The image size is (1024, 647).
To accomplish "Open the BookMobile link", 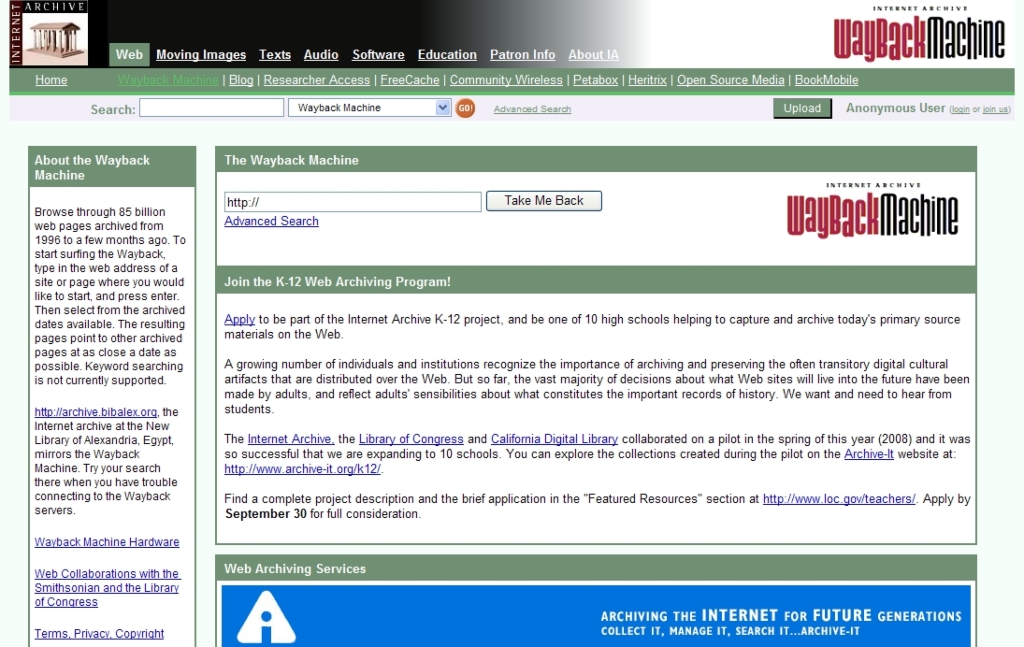I will [826, 80].
